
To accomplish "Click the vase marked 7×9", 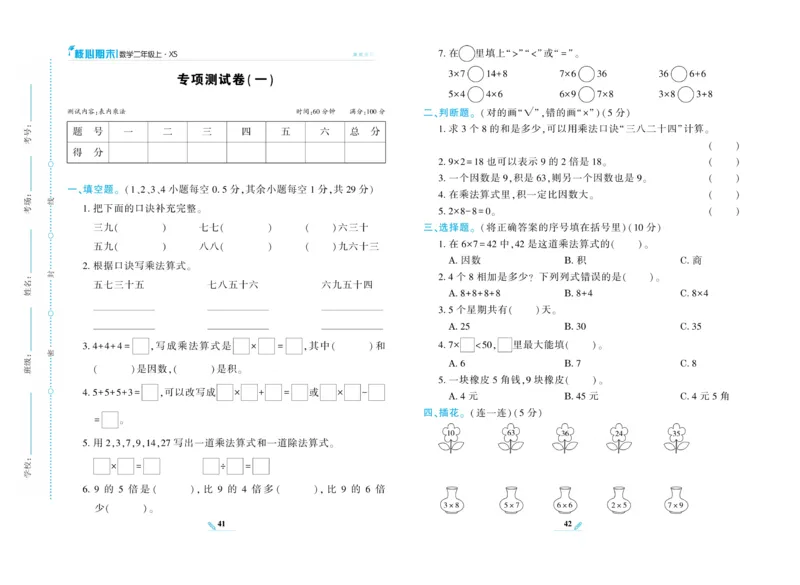I will (677, 505).
